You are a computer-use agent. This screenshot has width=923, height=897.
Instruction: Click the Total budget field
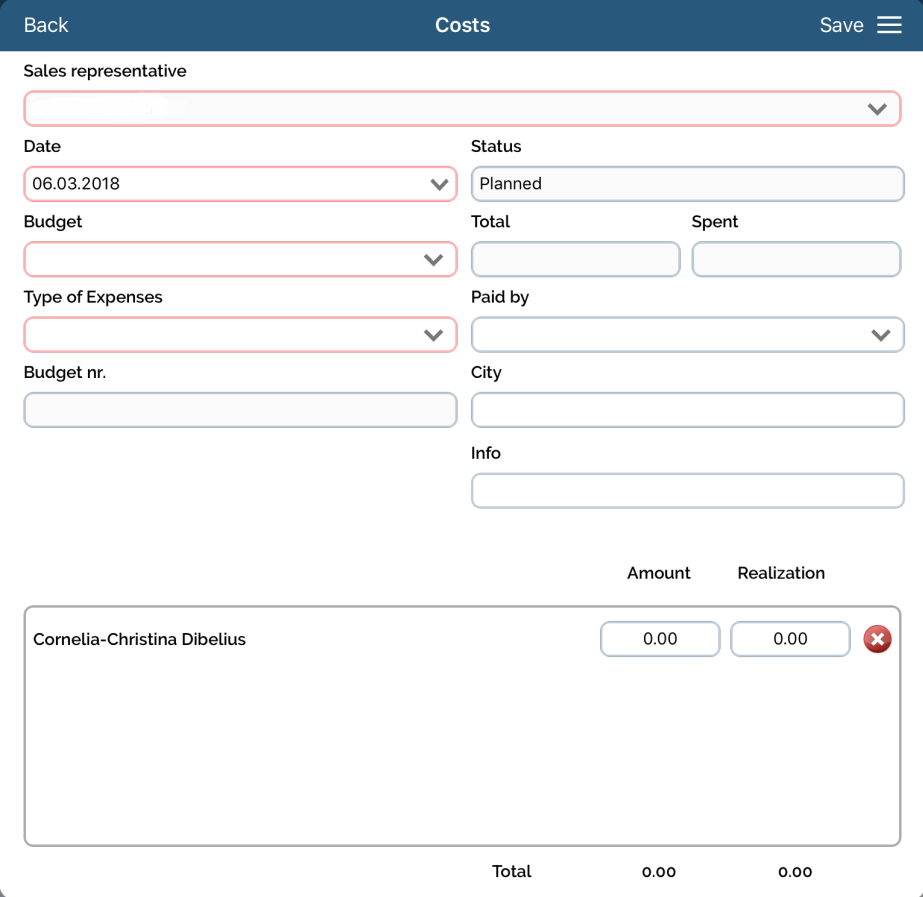pyautogui.click(x=575, y=260)
